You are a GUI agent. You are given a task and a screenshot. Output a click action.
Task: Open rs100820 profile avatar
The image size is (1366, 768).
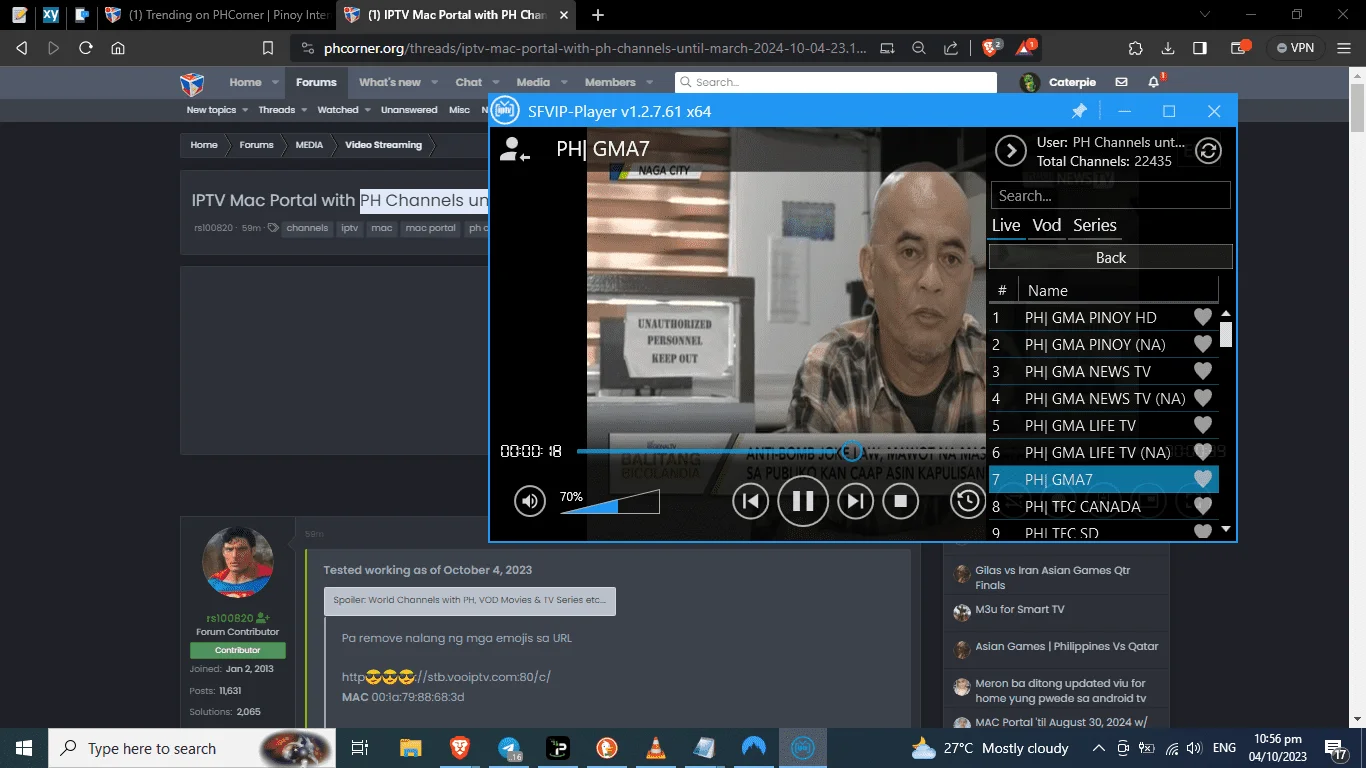click(237, 561)
